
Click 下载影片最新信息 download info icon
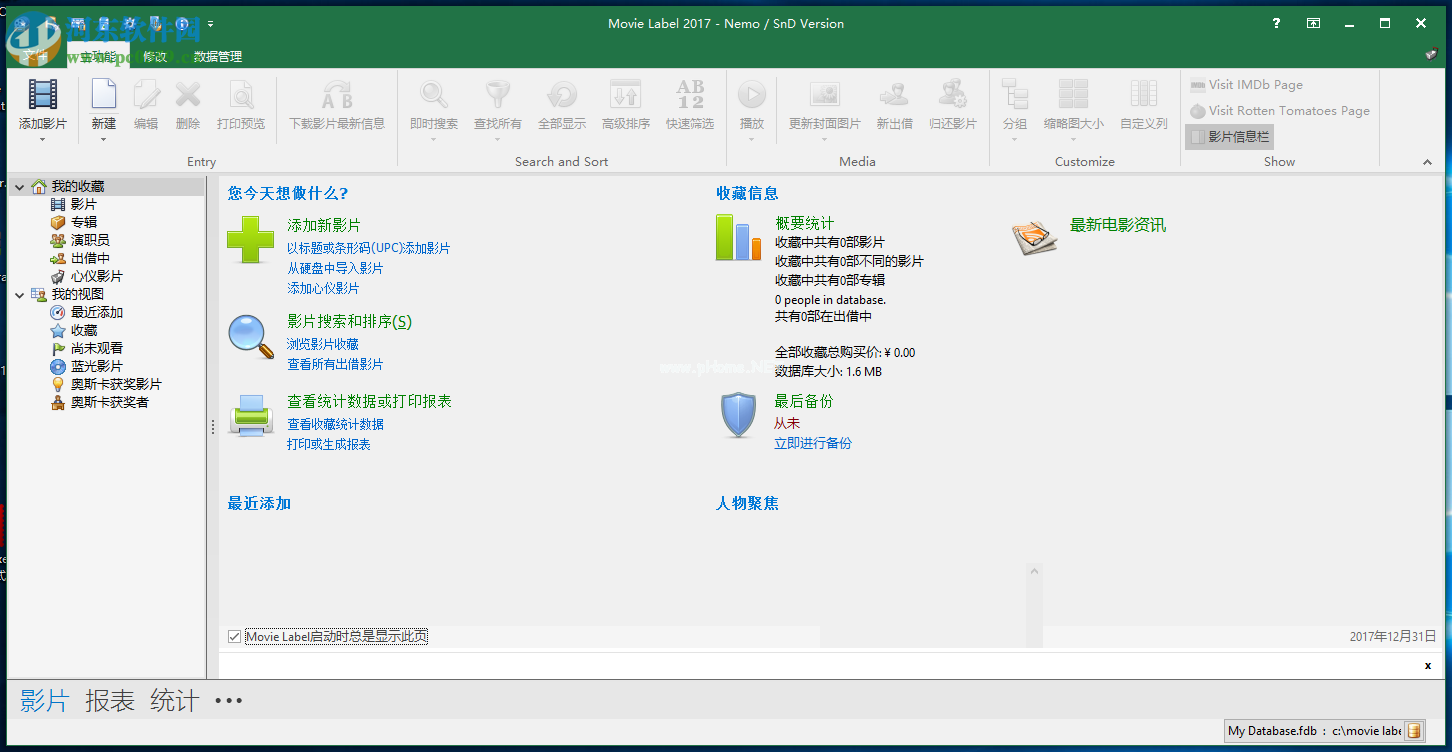click(337, 95)
